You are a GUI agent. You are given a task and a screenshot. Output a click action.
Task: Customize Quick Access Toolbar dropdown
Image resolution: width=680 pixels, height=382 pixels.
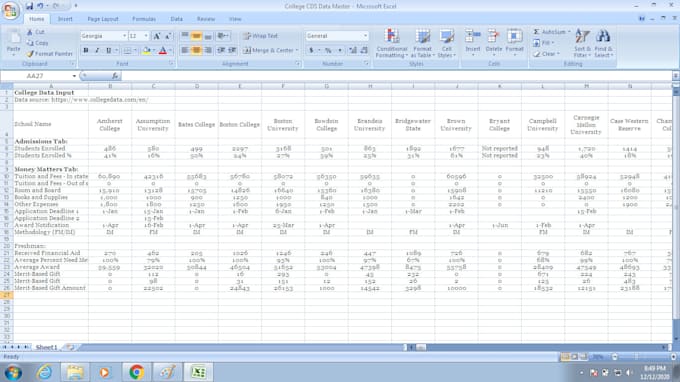pos(75,6)
